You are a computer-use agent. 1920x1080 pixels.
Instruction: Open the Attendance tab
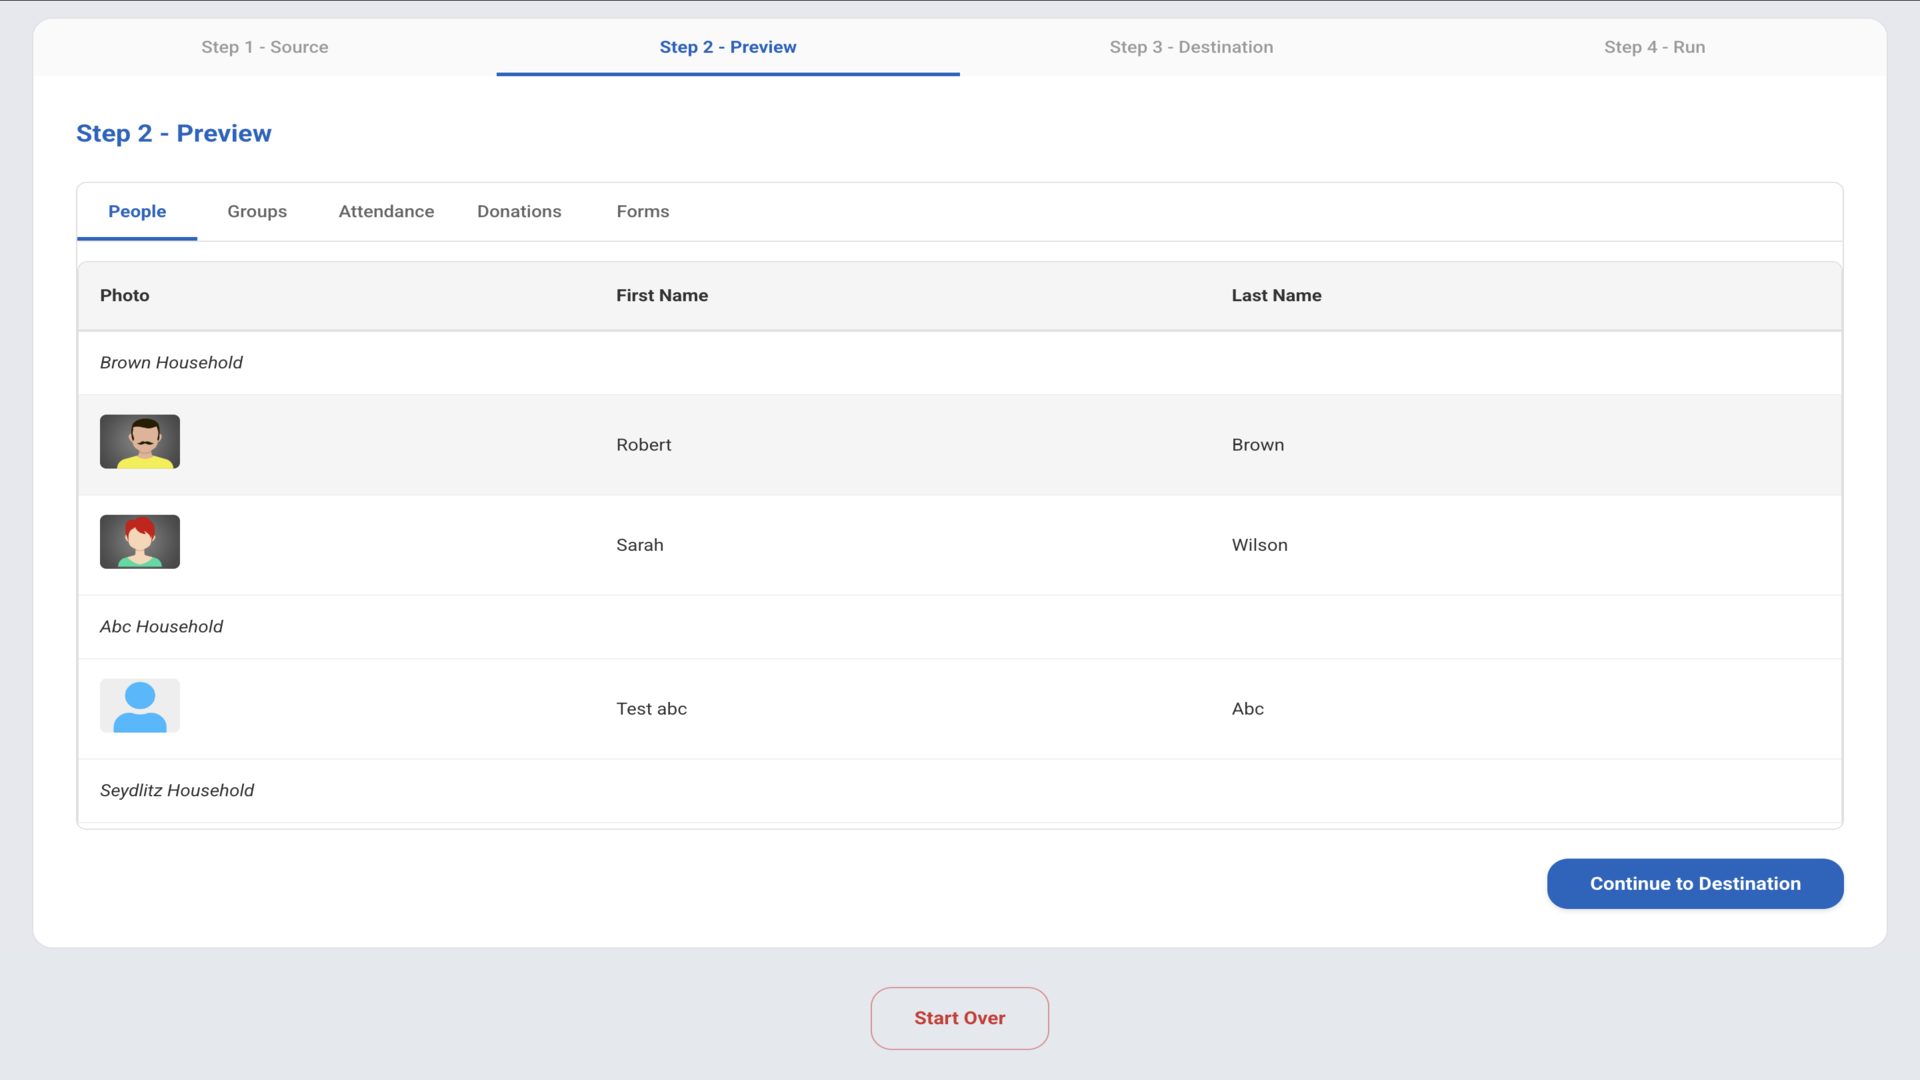point(386,211)
